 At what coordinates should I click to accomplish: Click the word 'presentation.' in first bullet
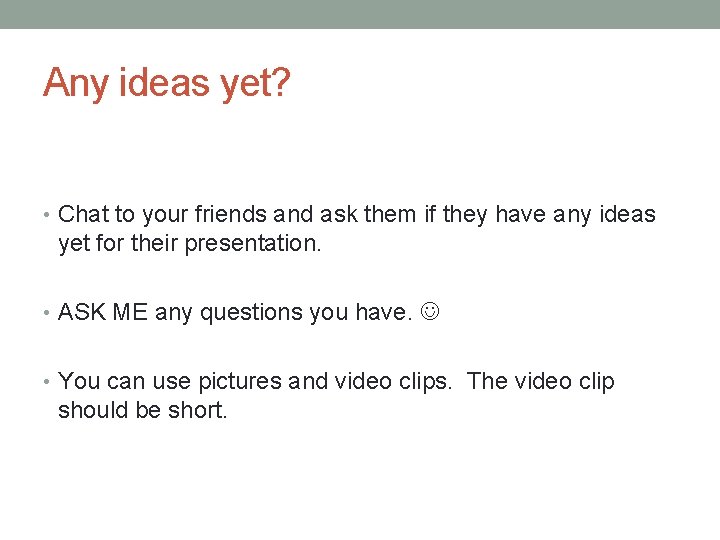253,244
